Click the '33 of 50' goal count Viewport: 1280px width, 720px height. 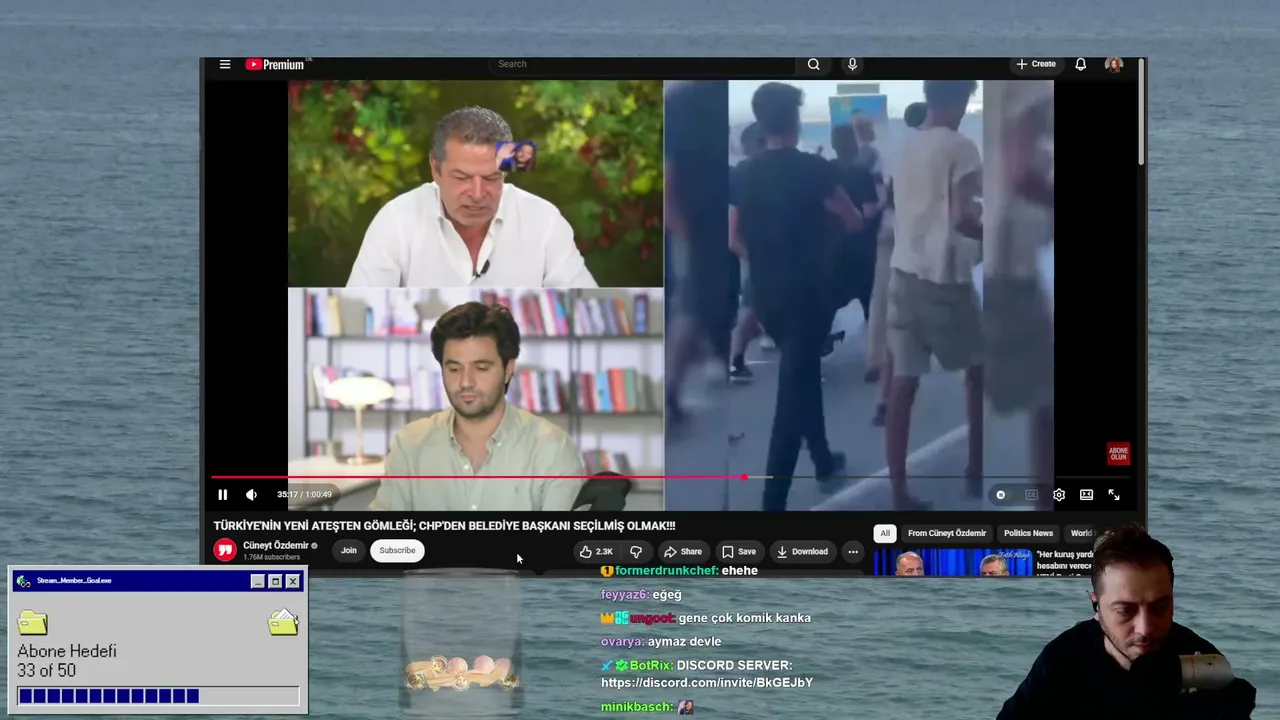coord(46,671)
